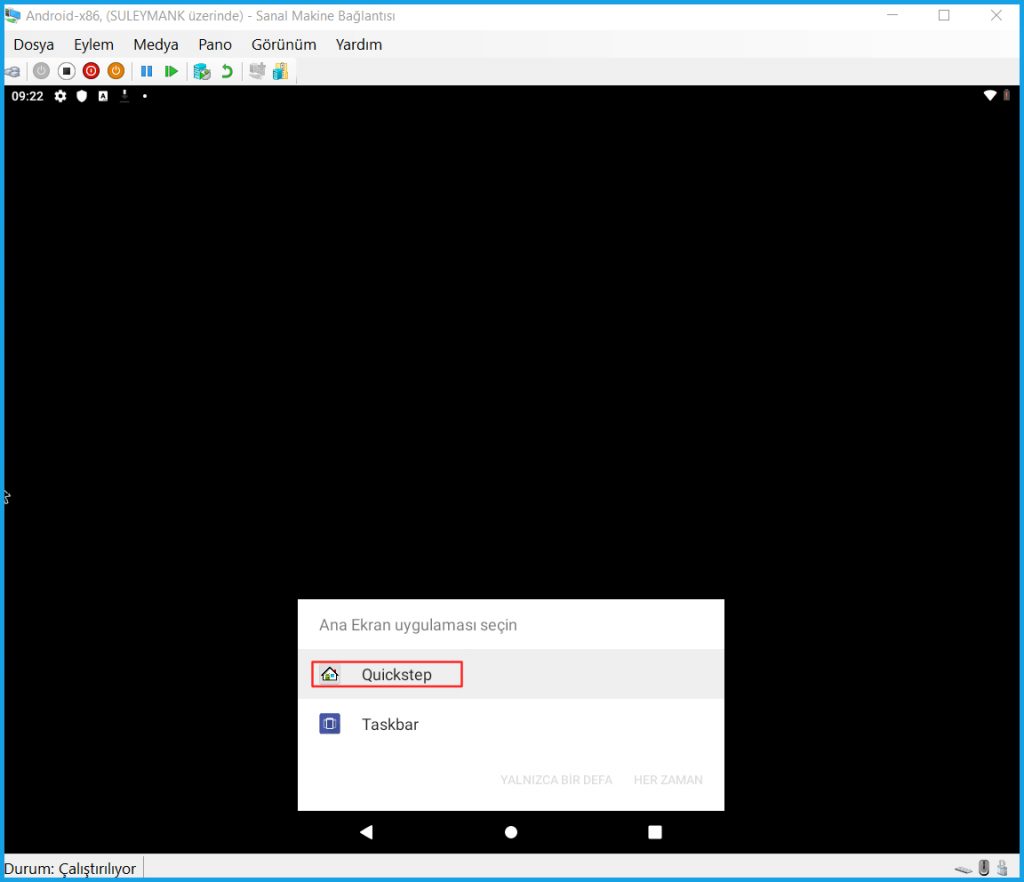The image size is (1024, 882).
Task: Open the Medya menu
Action: 155,44
